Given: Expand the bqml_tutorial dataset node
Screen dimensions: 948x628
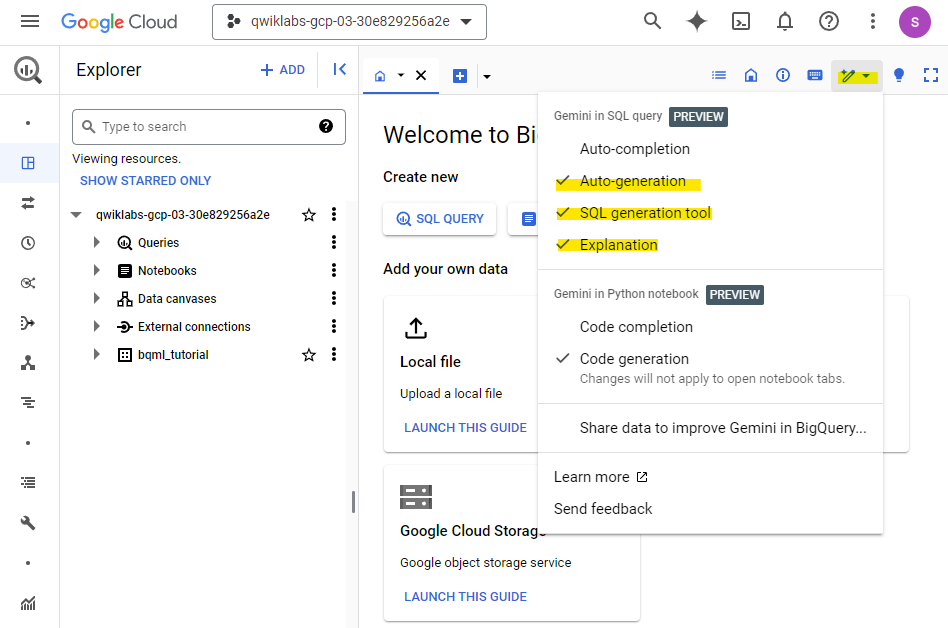Looking at the screenshot, I should pyautogui.click(x=97, y=354).
